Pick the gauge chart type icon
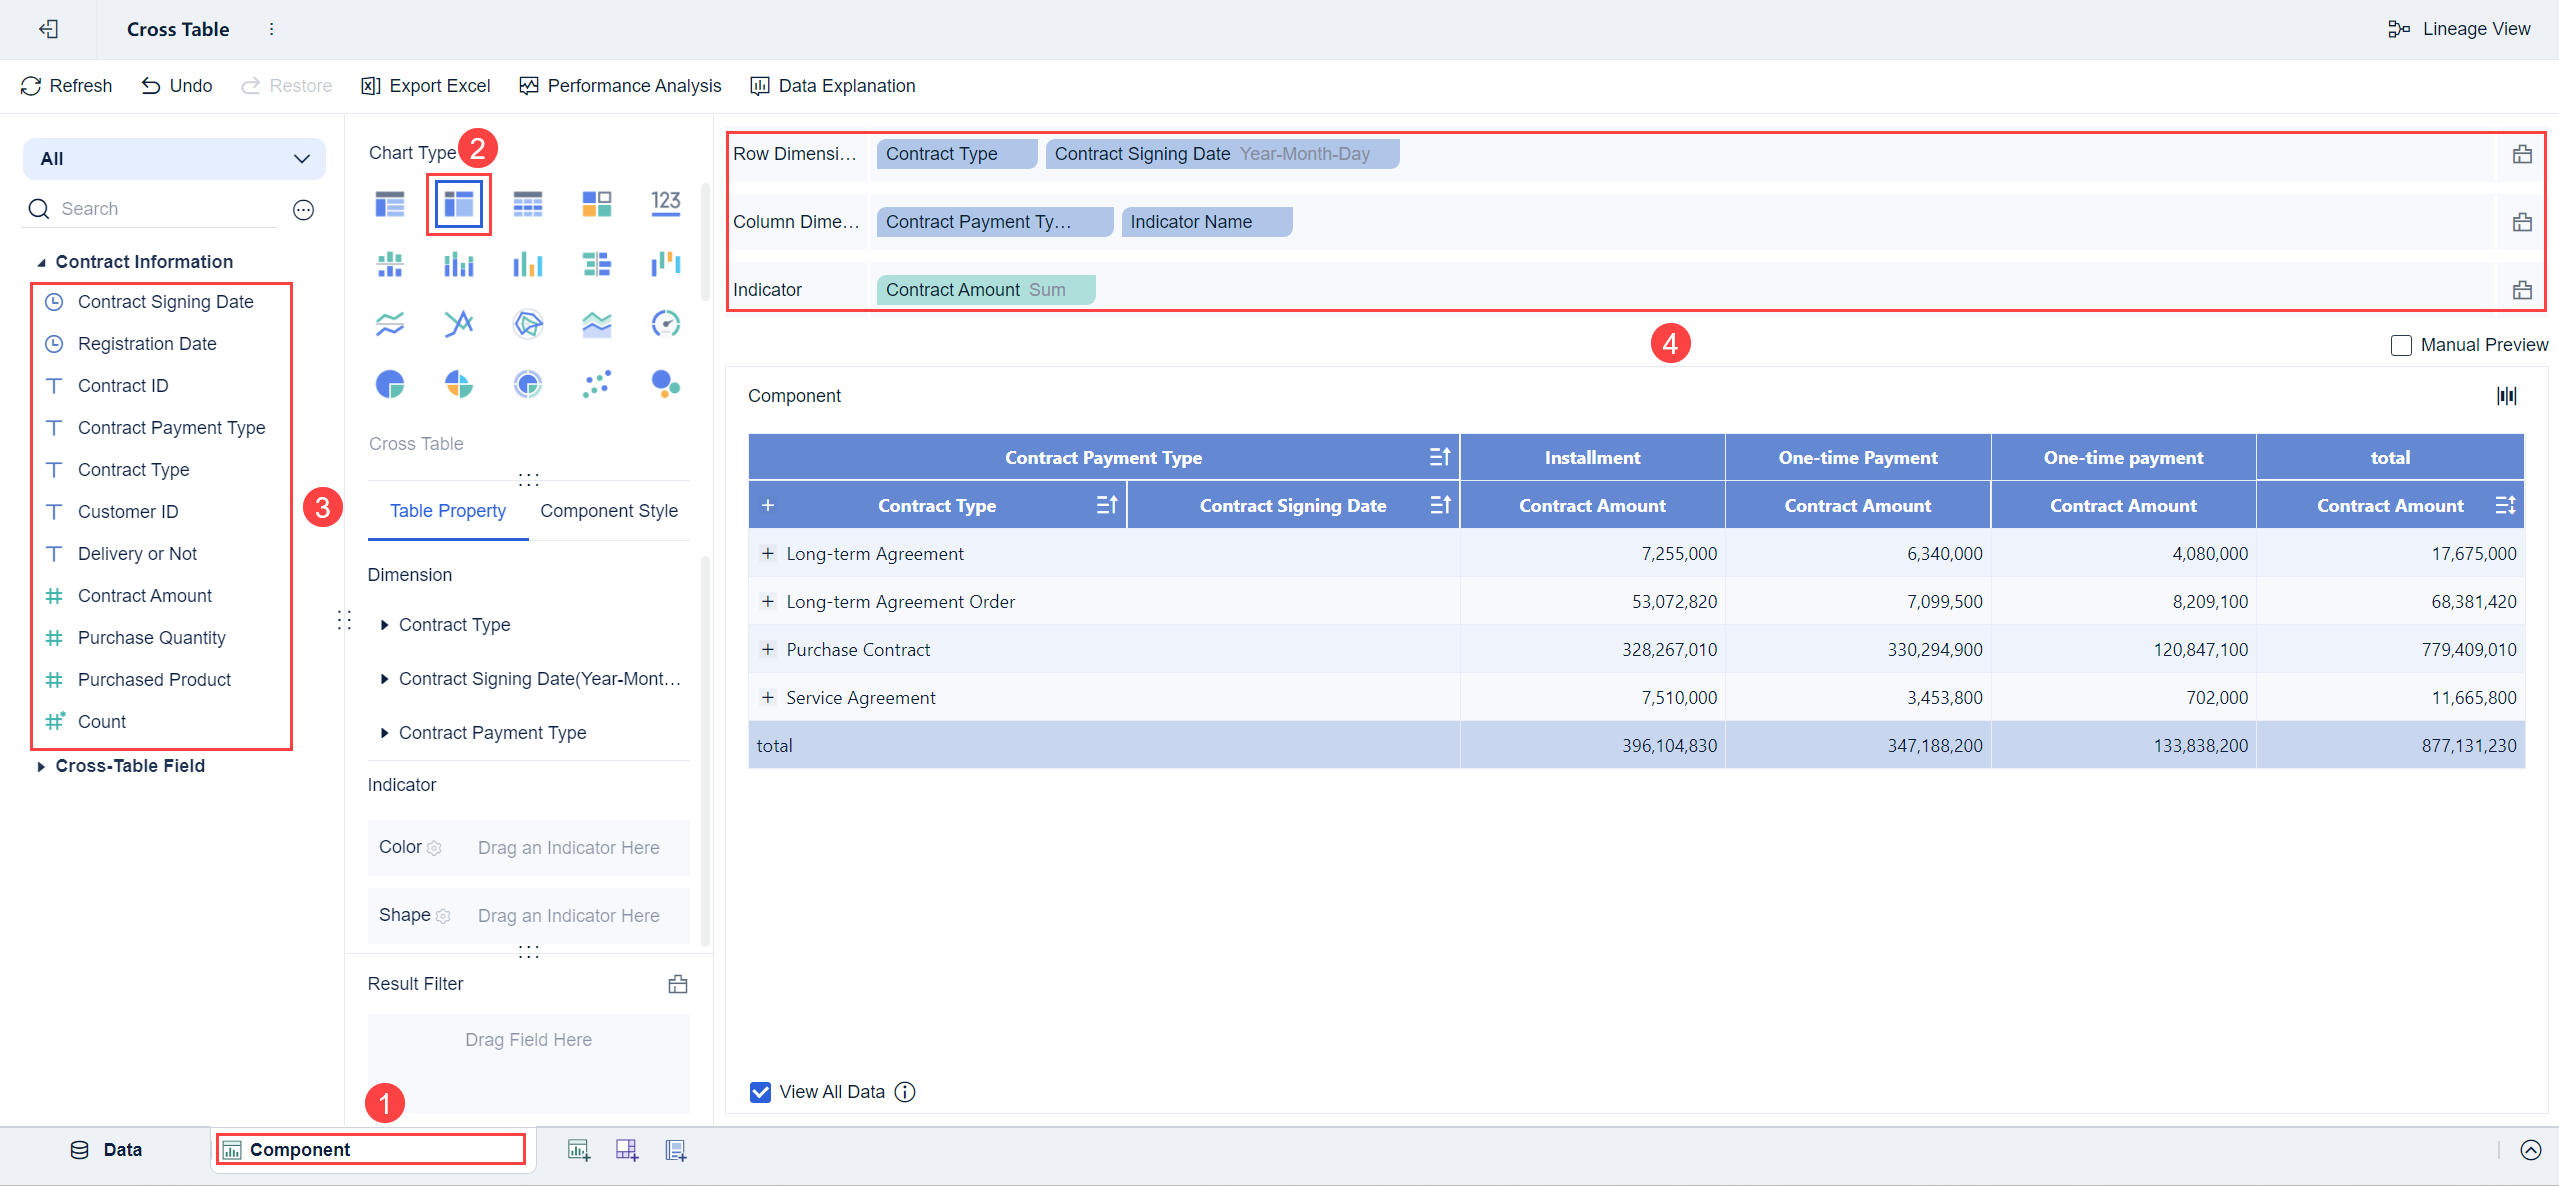The image size is (2559, 1186). (x=665, y=324)
